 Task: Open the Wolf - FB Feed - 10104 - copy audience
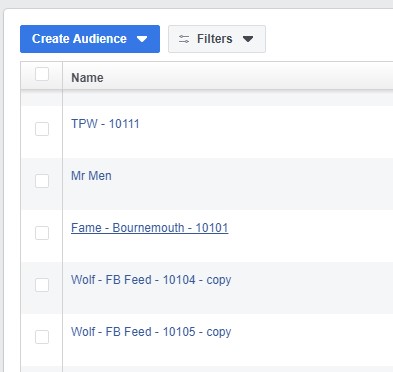pyautogui.click(x=151, y=280)
